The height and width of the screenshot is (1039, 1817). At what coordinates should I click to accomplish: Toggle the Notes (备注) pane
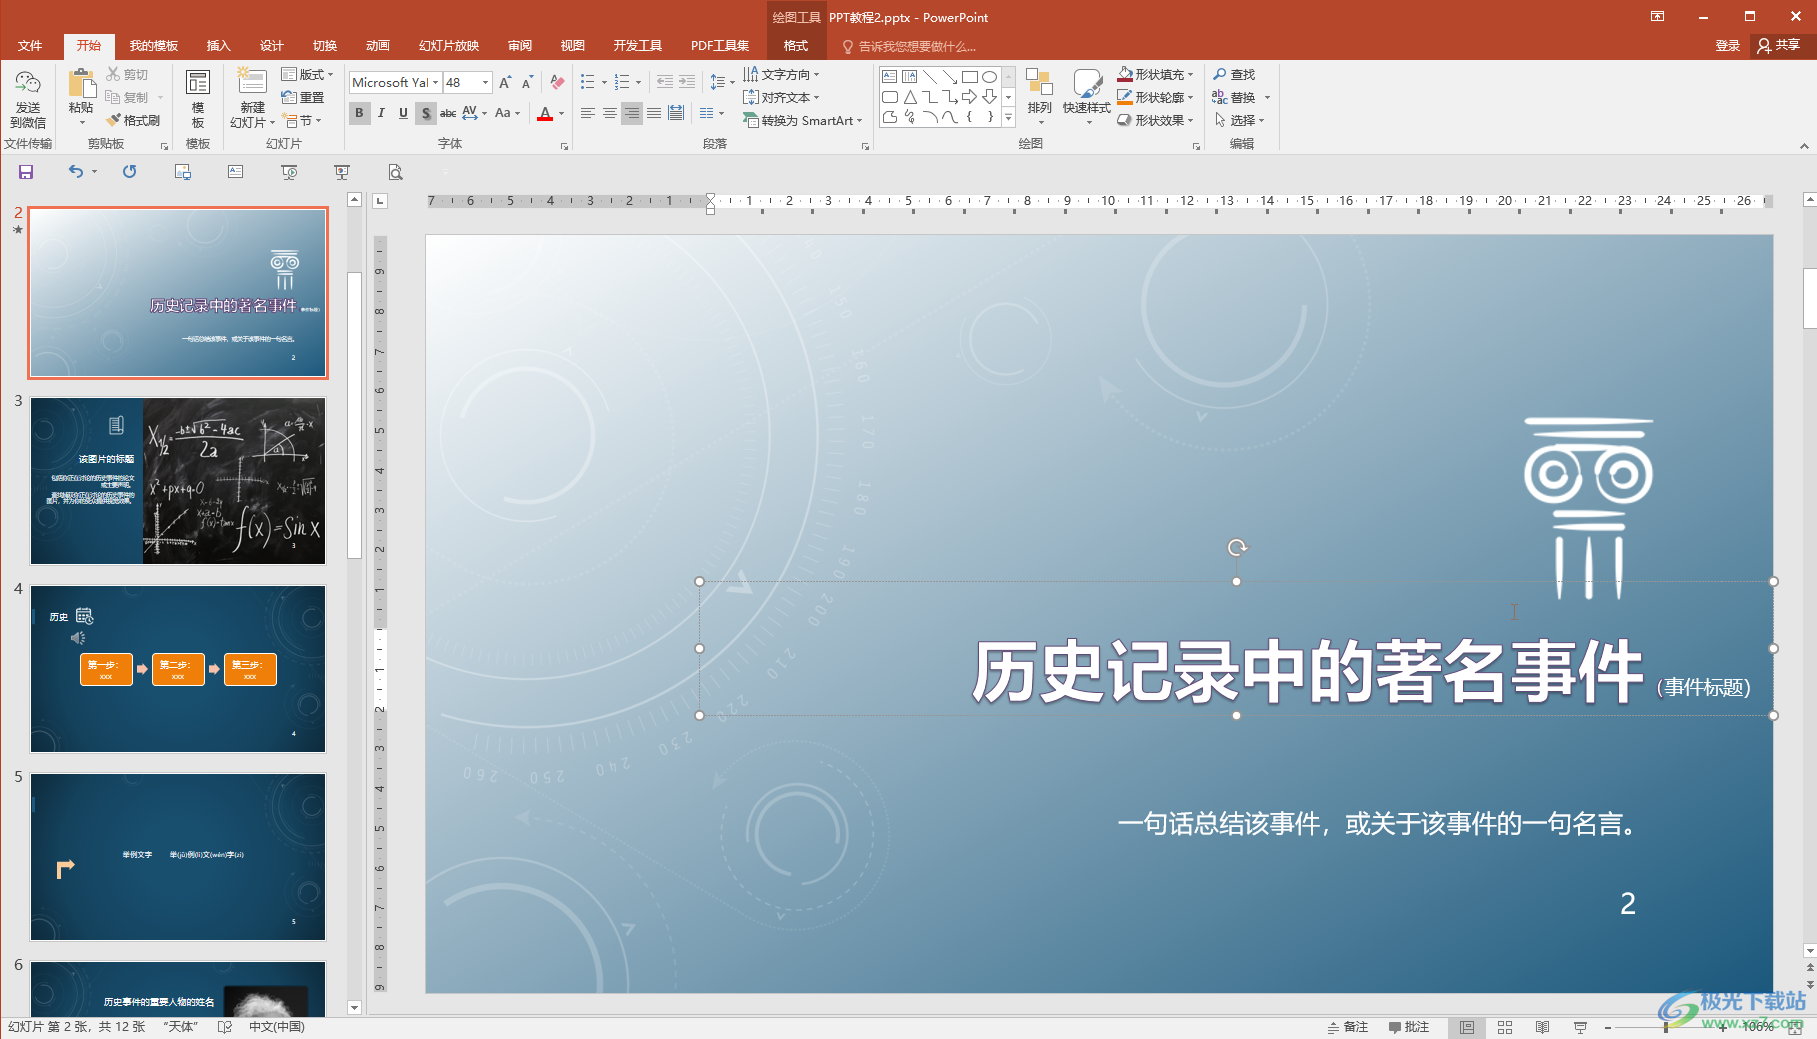(1347, 1027)
